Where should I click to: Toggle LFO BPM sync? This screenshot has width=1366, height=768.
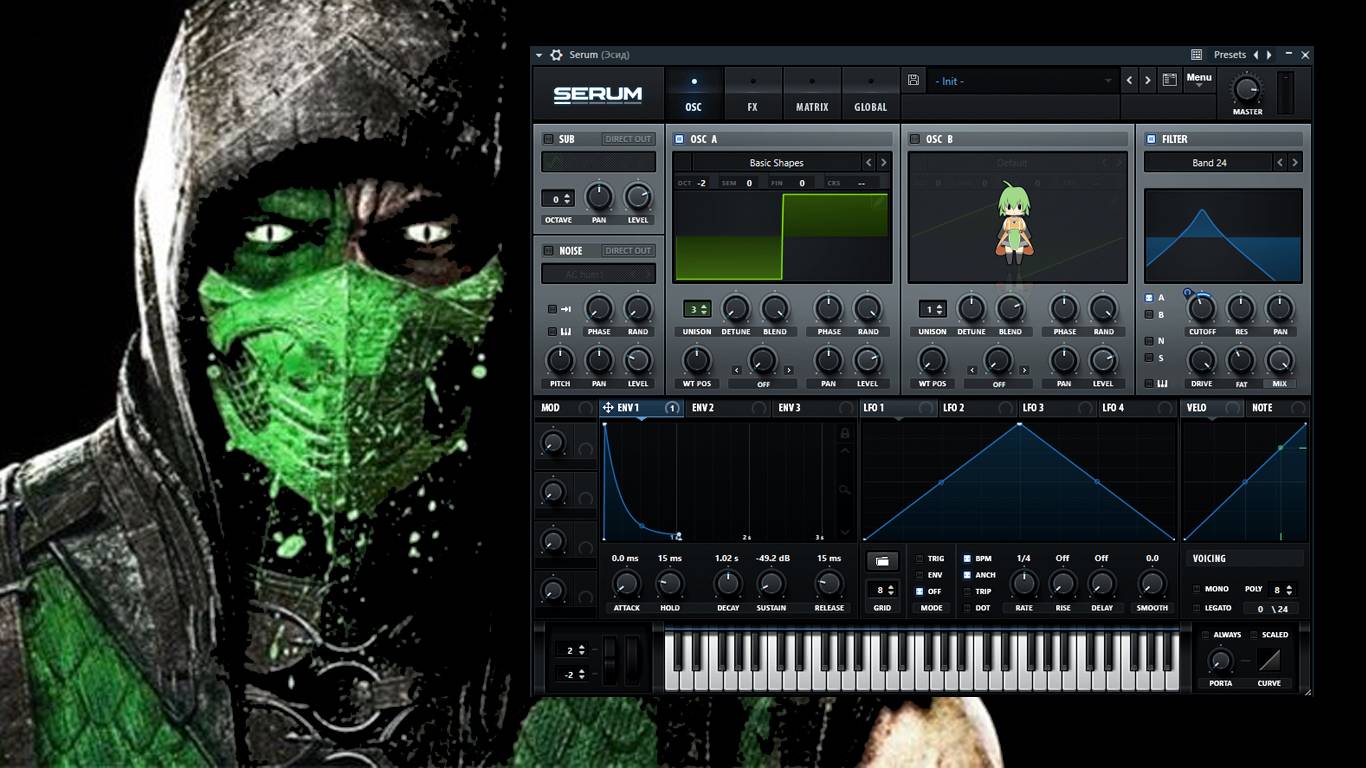click(967, 559)
